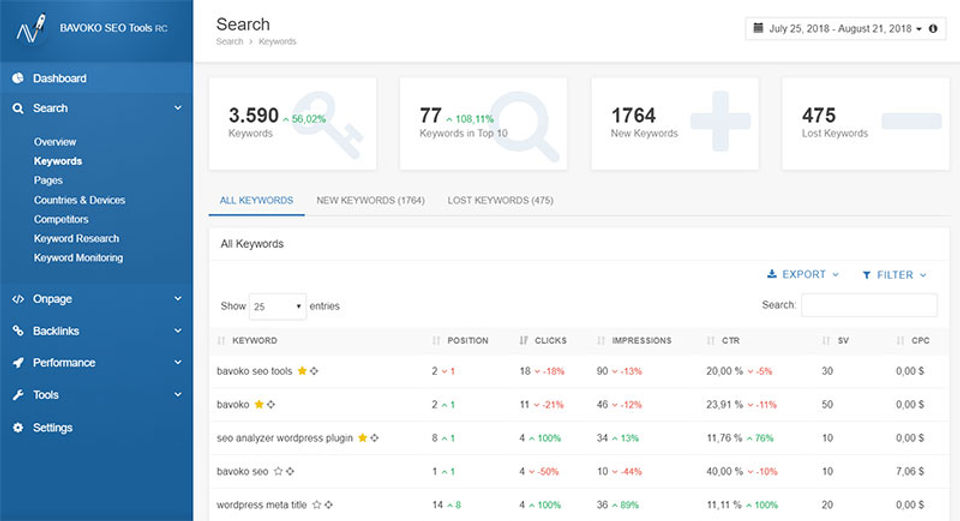The width and height of the screenshot is (960, 521).
Task: Open Pages in sidebar
Action: click(x=48, y=180)
